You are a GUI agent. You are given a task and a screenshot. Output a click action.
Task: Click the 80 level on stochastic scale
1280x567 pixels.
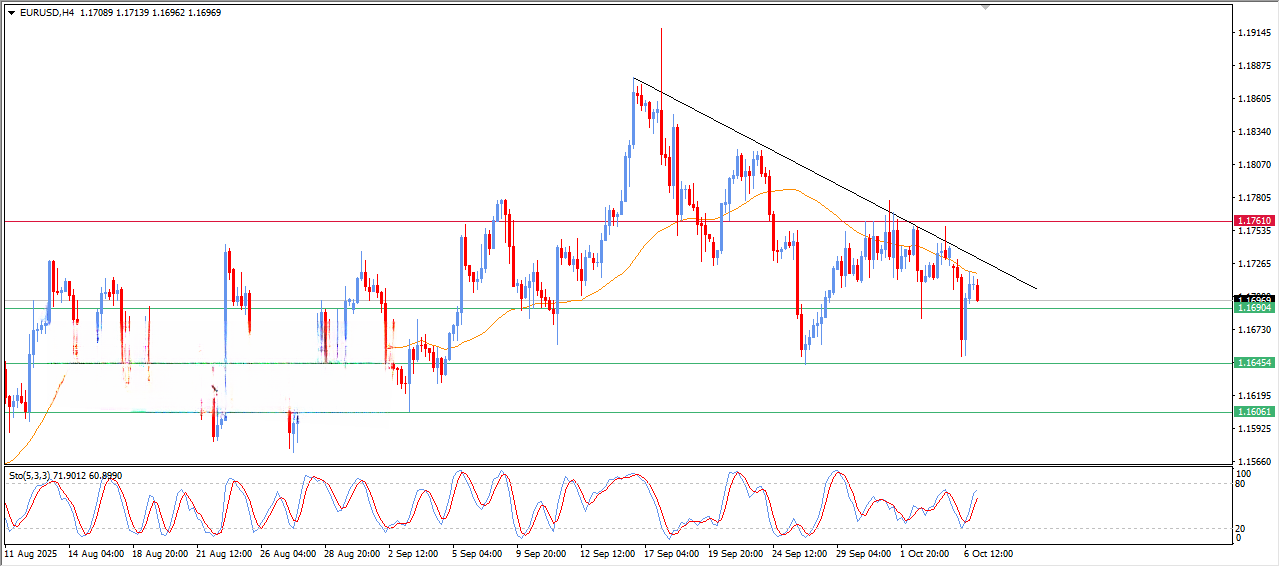(1242, 484)
